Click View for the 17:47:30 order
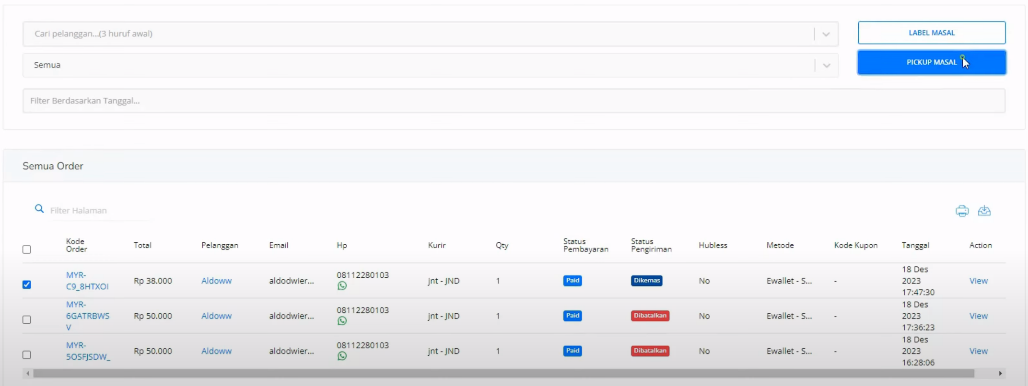This screenshot has height=386, width=1028. click(978, 280)
